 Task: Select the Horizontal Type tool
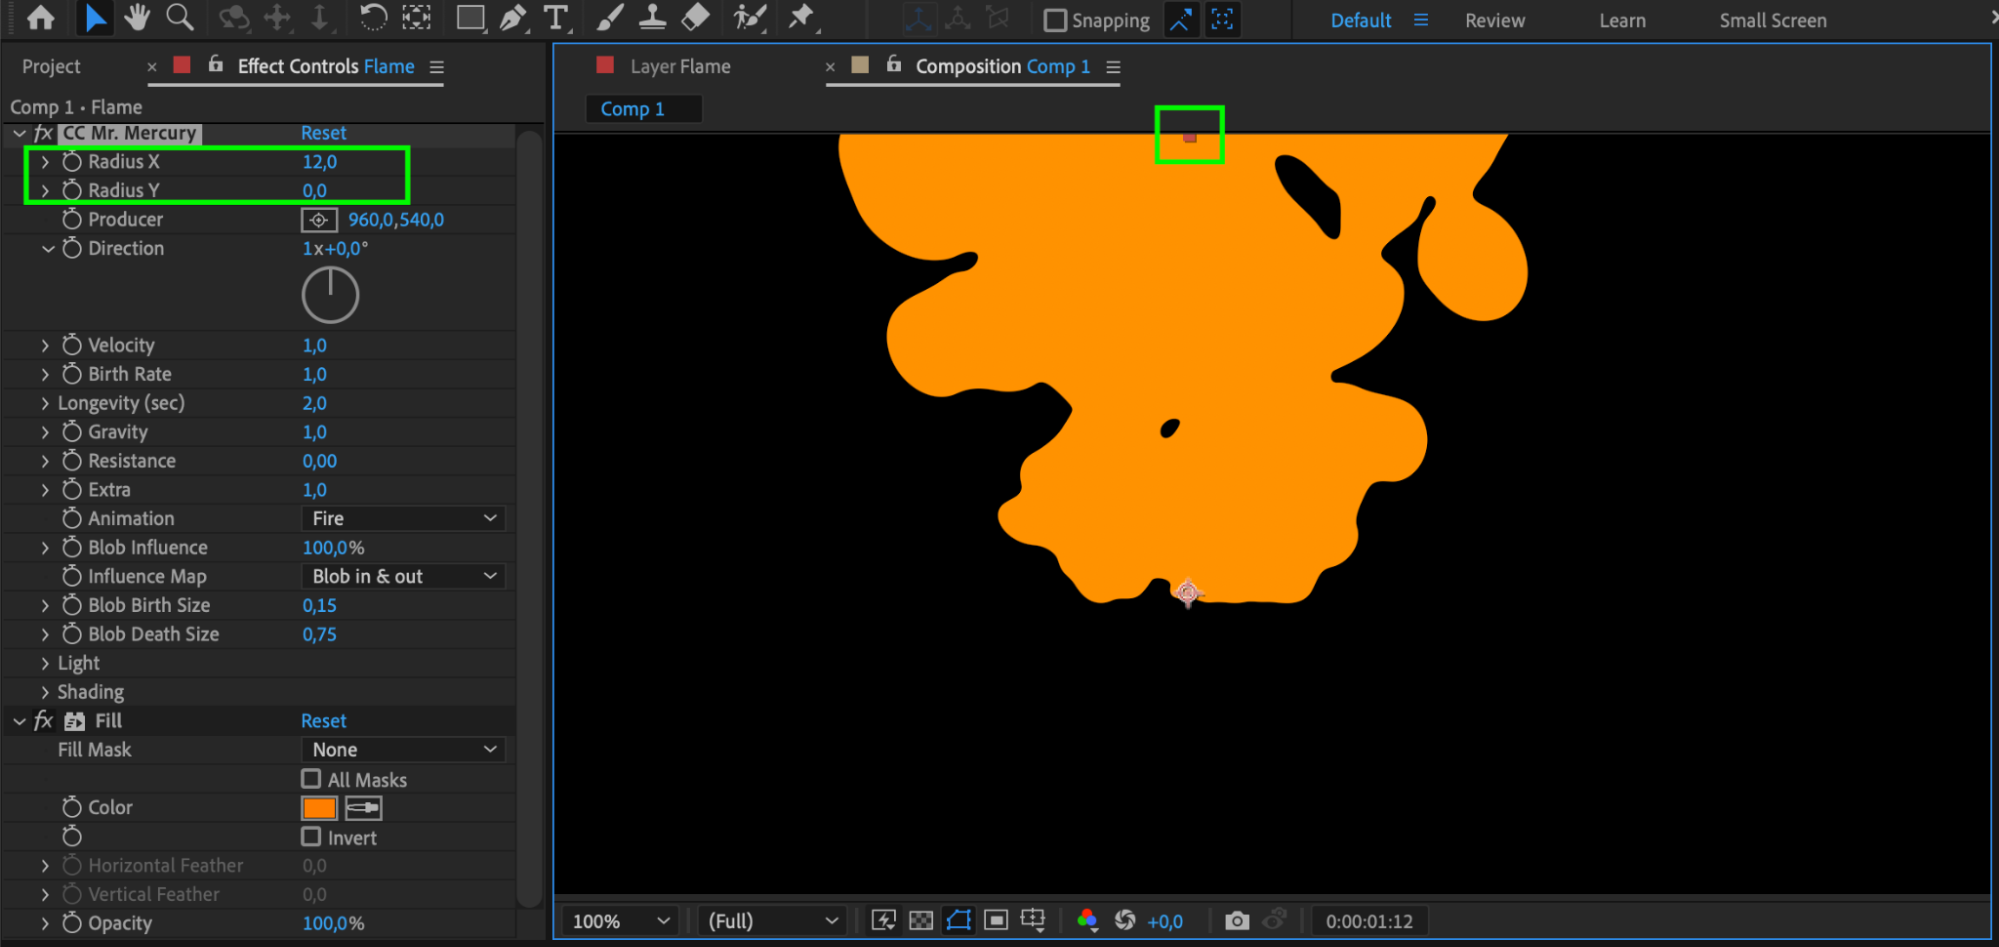556,18
